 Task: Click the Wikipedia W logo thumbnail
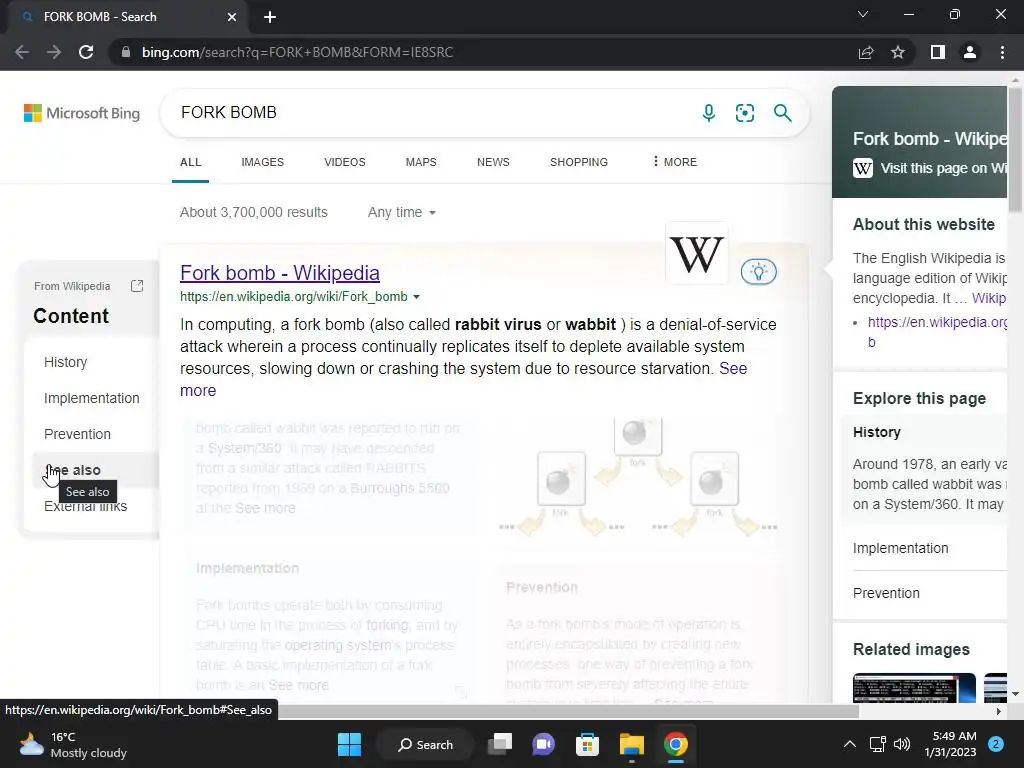coord(697,253)
